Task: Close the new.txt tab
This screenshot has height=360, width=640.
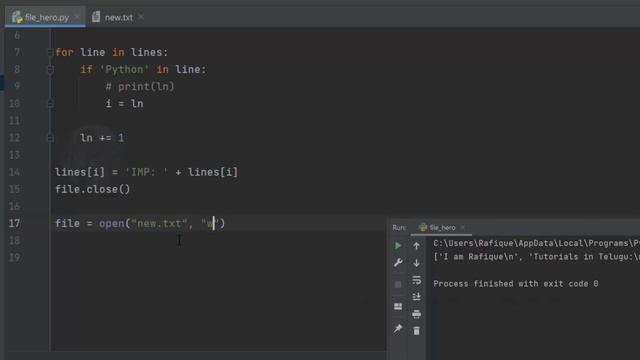Action: tap(141, 17)
